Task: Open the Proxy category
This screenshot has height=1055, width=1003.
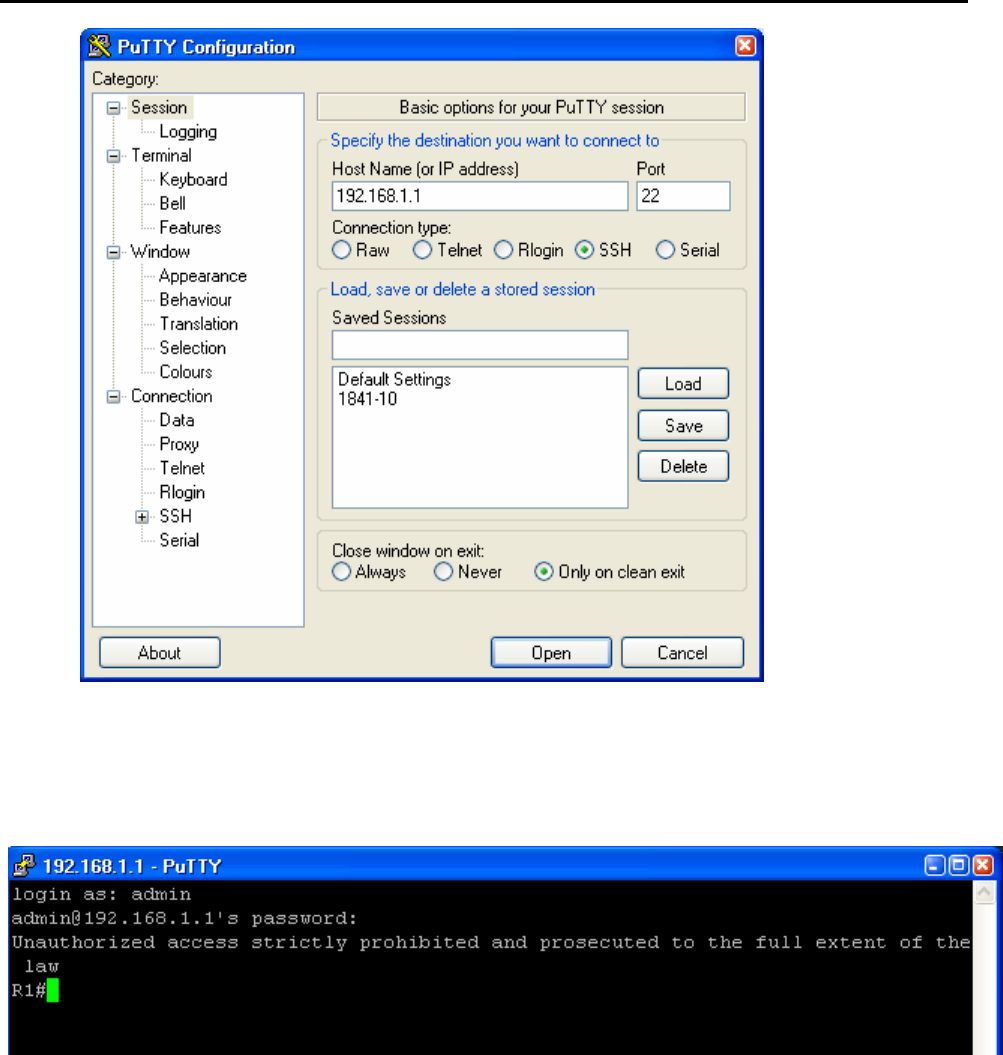Action: coord(179,445)
